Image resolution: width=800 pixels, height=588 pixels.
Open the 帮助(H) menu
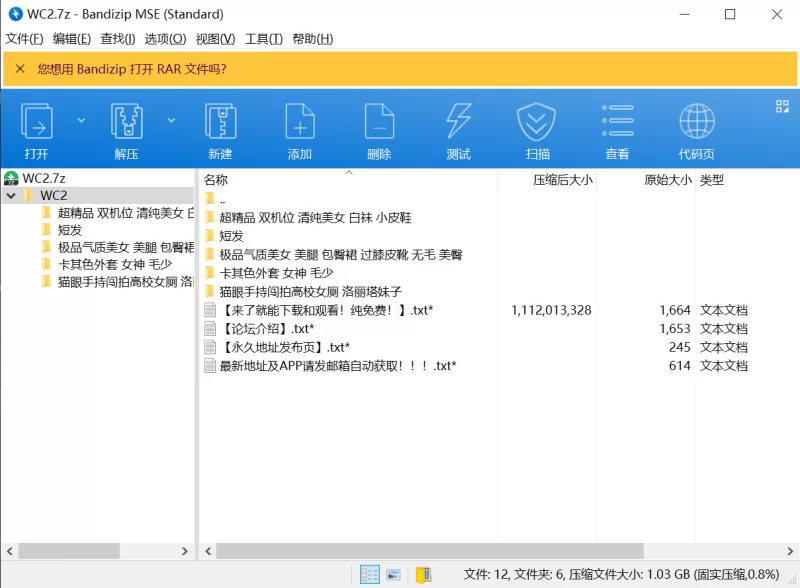(x=312, y=39)
